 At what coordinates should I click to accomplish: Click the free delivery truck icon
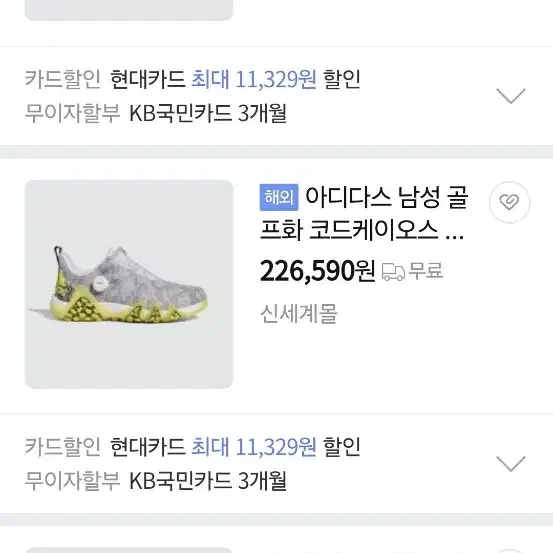click(393, 272)
